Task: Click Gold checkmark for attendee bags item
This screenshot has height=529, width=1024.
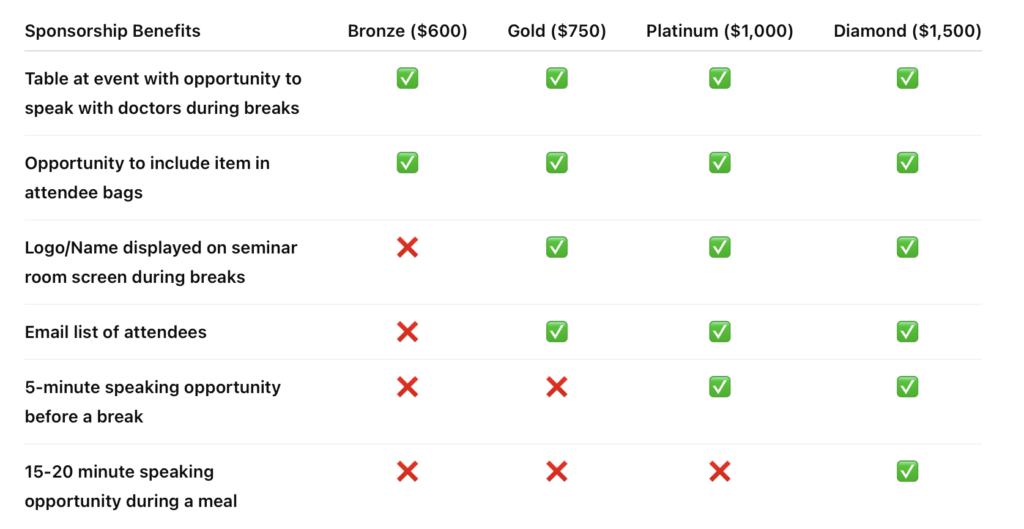Action: pyautogui.click(x=556, y=163)
